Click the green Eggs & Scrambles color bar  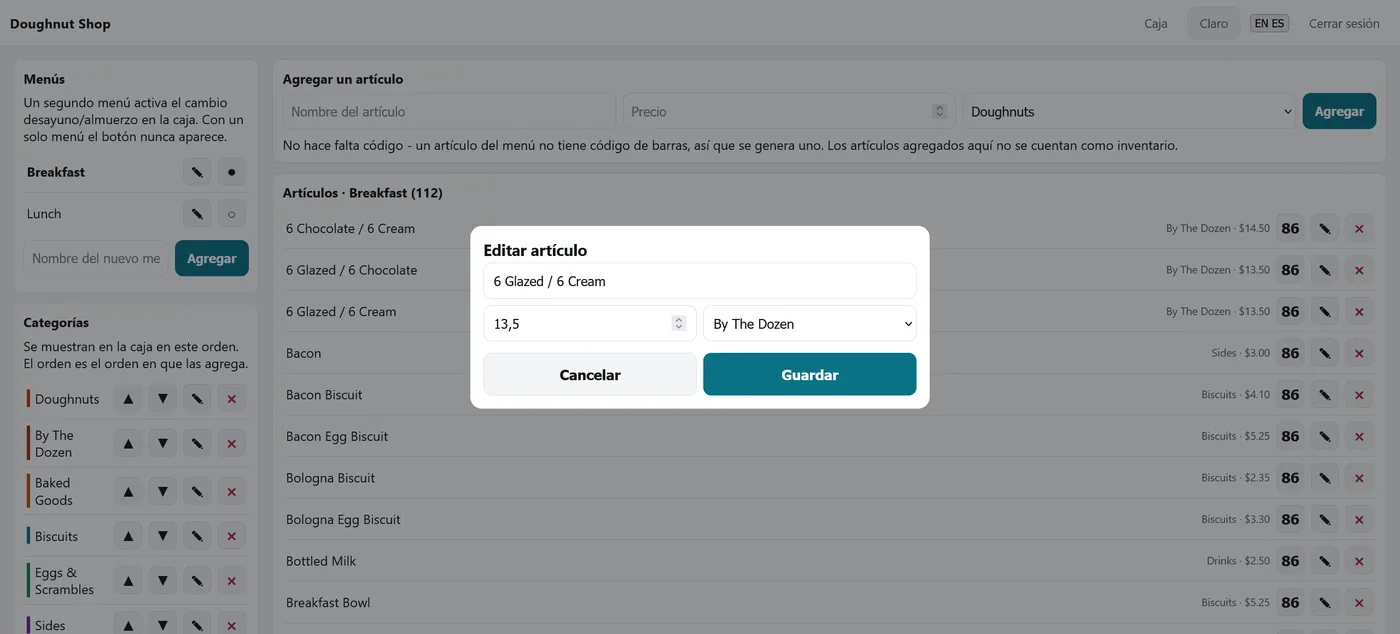pos(29,581)
